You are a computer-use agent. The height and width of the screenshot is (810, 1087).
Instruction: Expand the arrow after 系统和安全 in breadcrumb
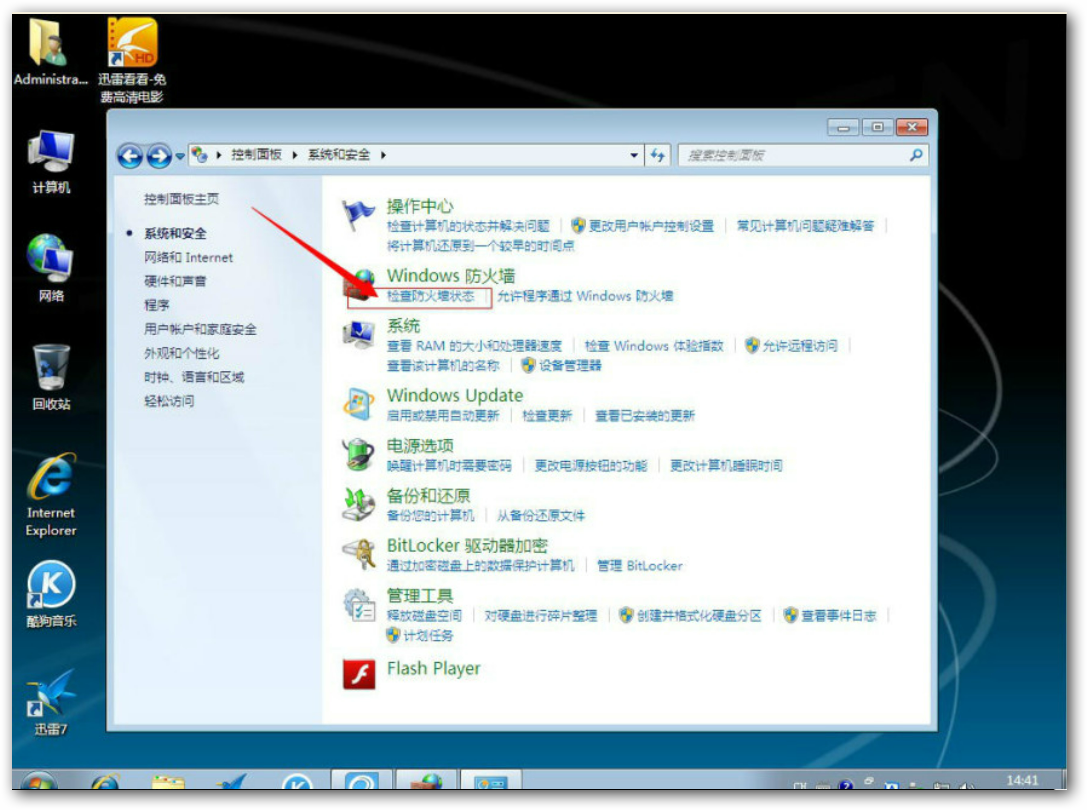click(x=383, y=155)
